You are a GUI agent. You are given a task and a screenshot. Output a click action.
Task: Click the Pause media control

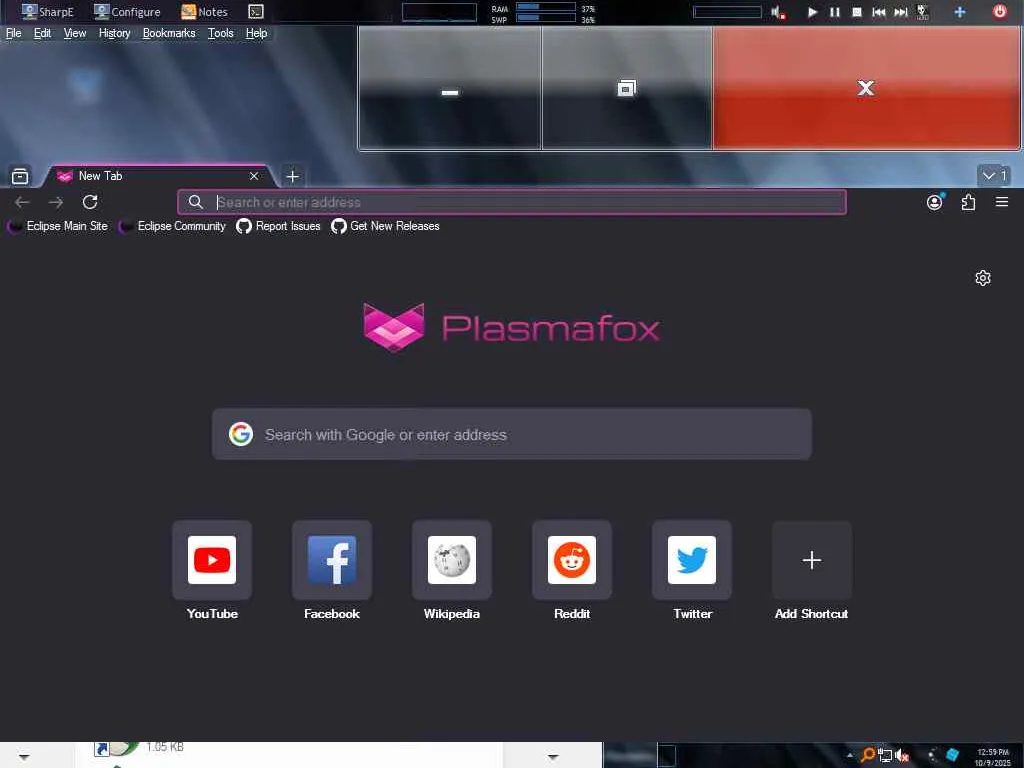click(x=835, y=12)
